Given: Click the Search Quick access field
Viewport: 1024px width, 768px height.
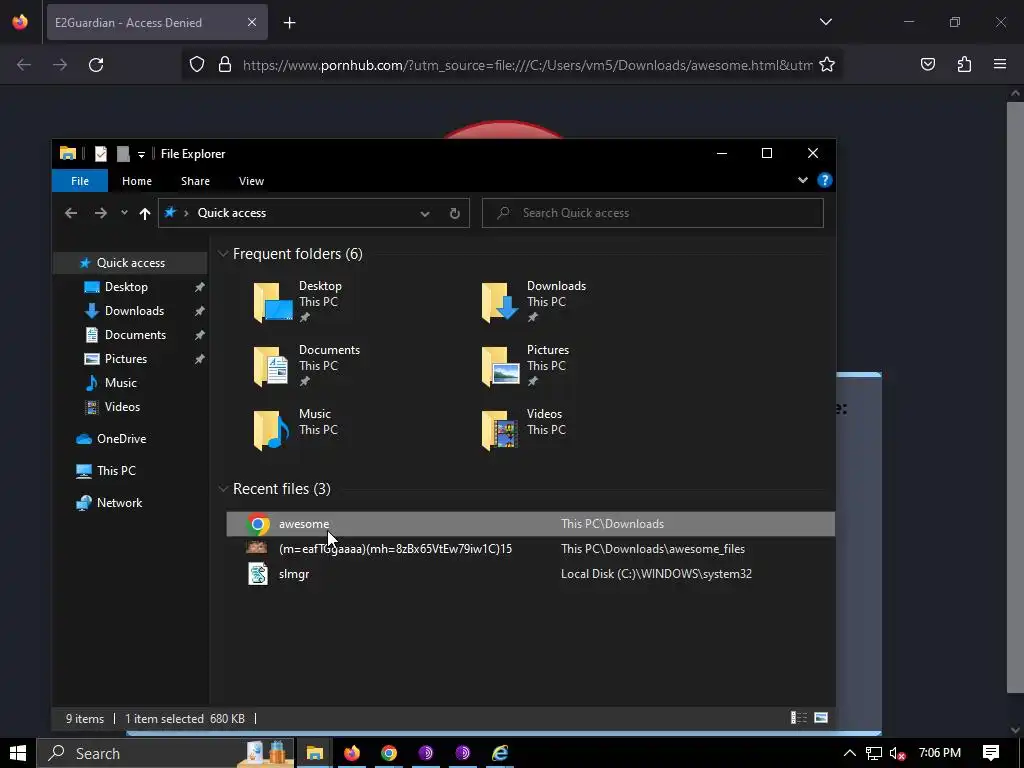Looking at the screenshot, I should 652,213.
